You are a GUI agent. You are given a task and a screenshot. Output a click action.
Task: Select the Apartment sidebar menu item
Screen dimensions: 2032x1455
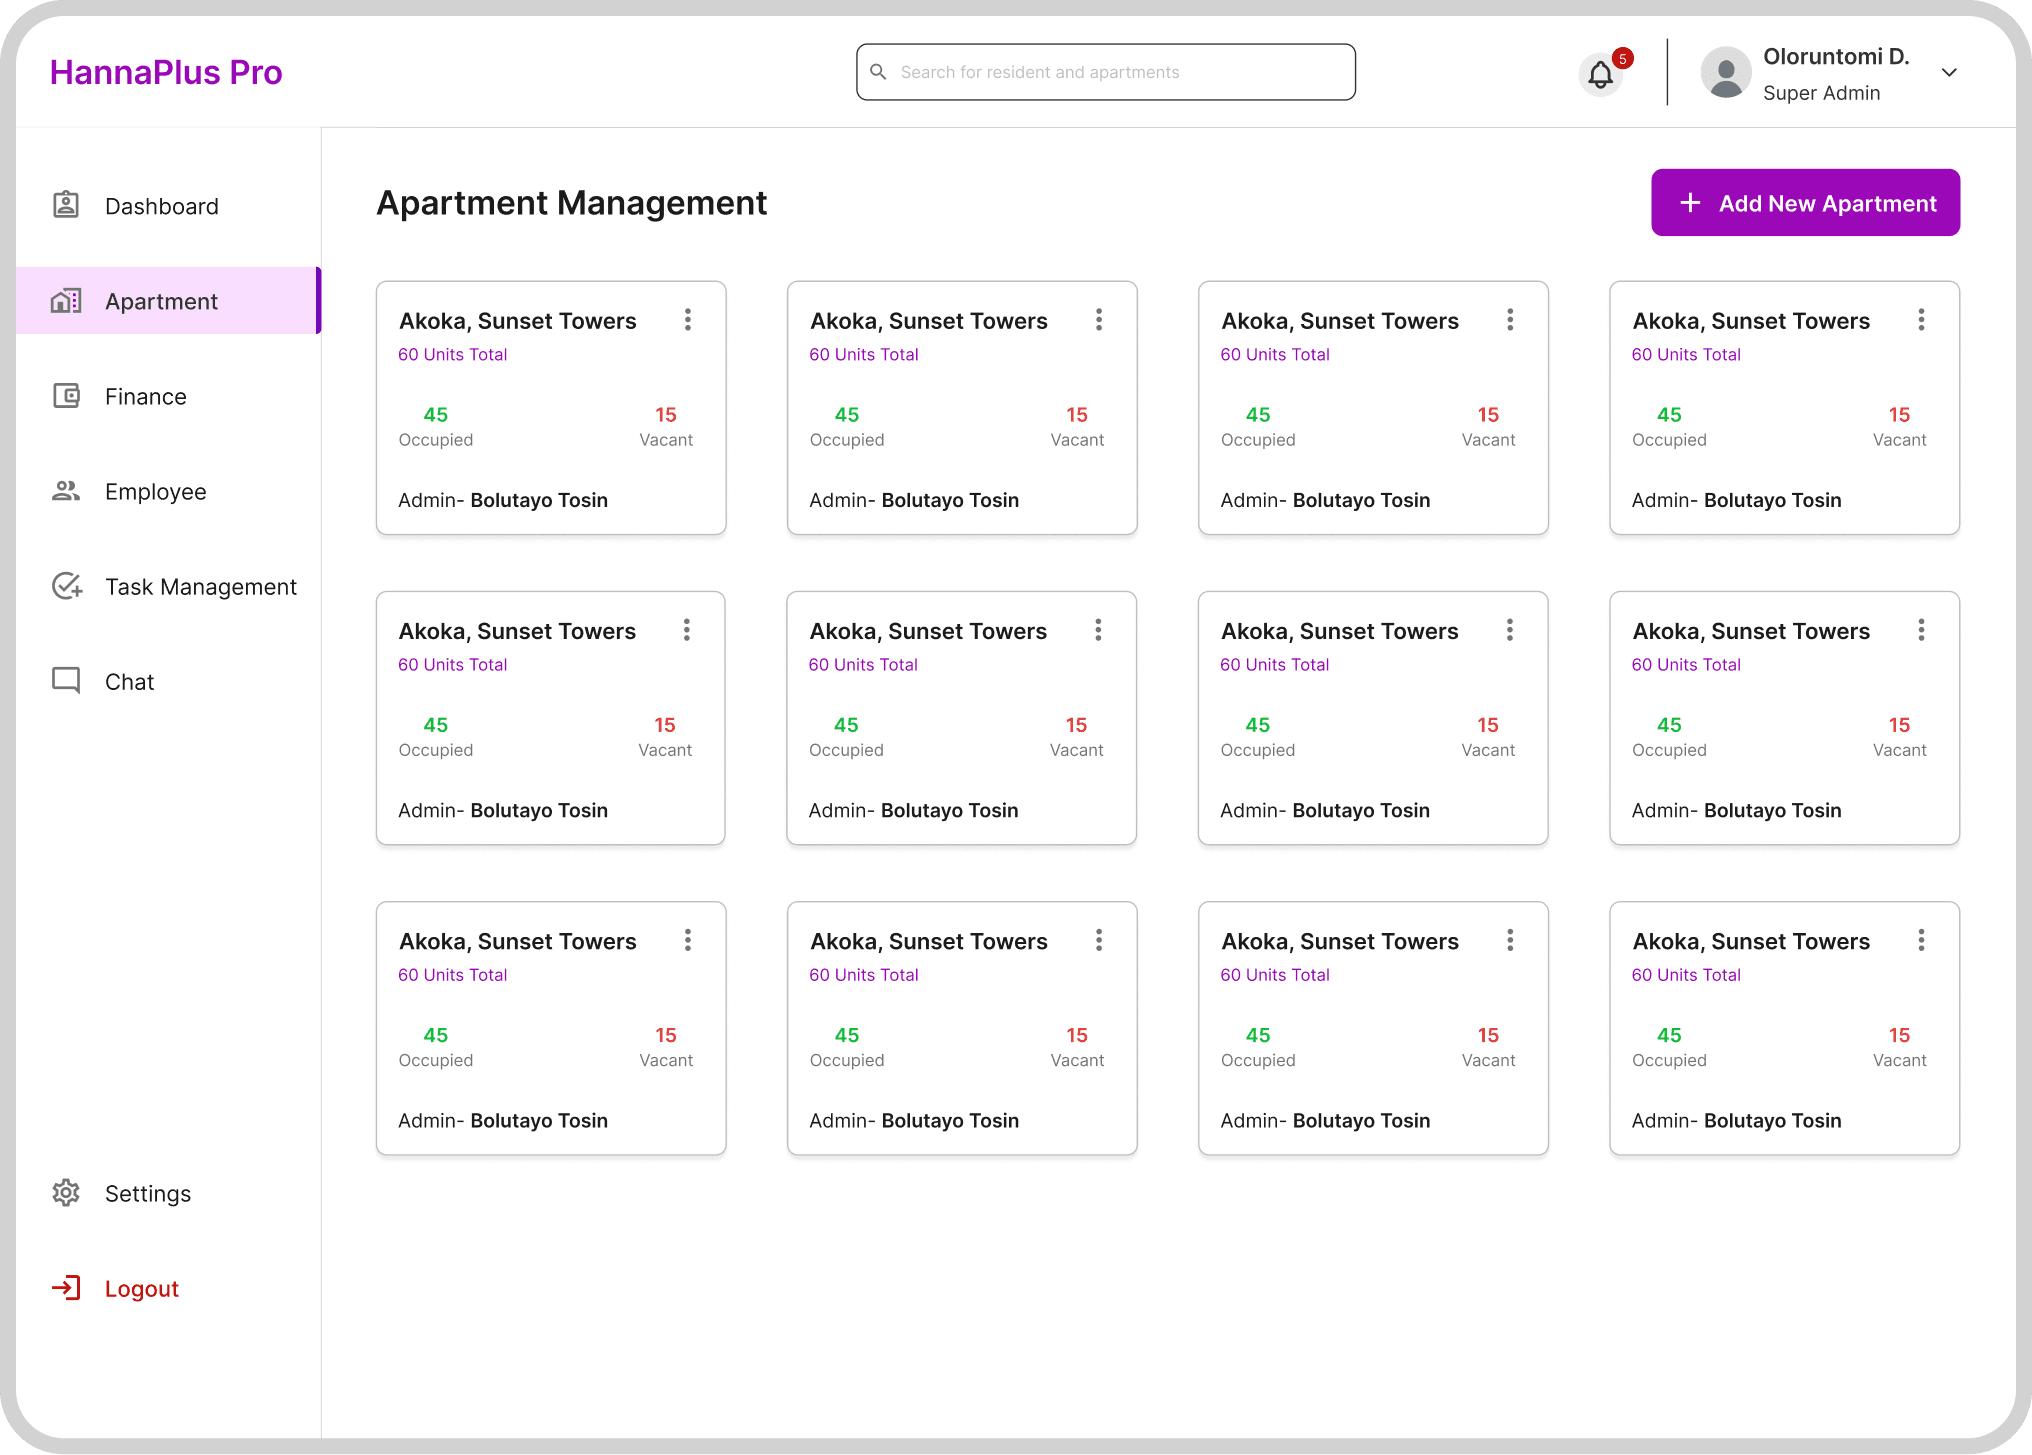pyautogui.click(x=168, y=301)
